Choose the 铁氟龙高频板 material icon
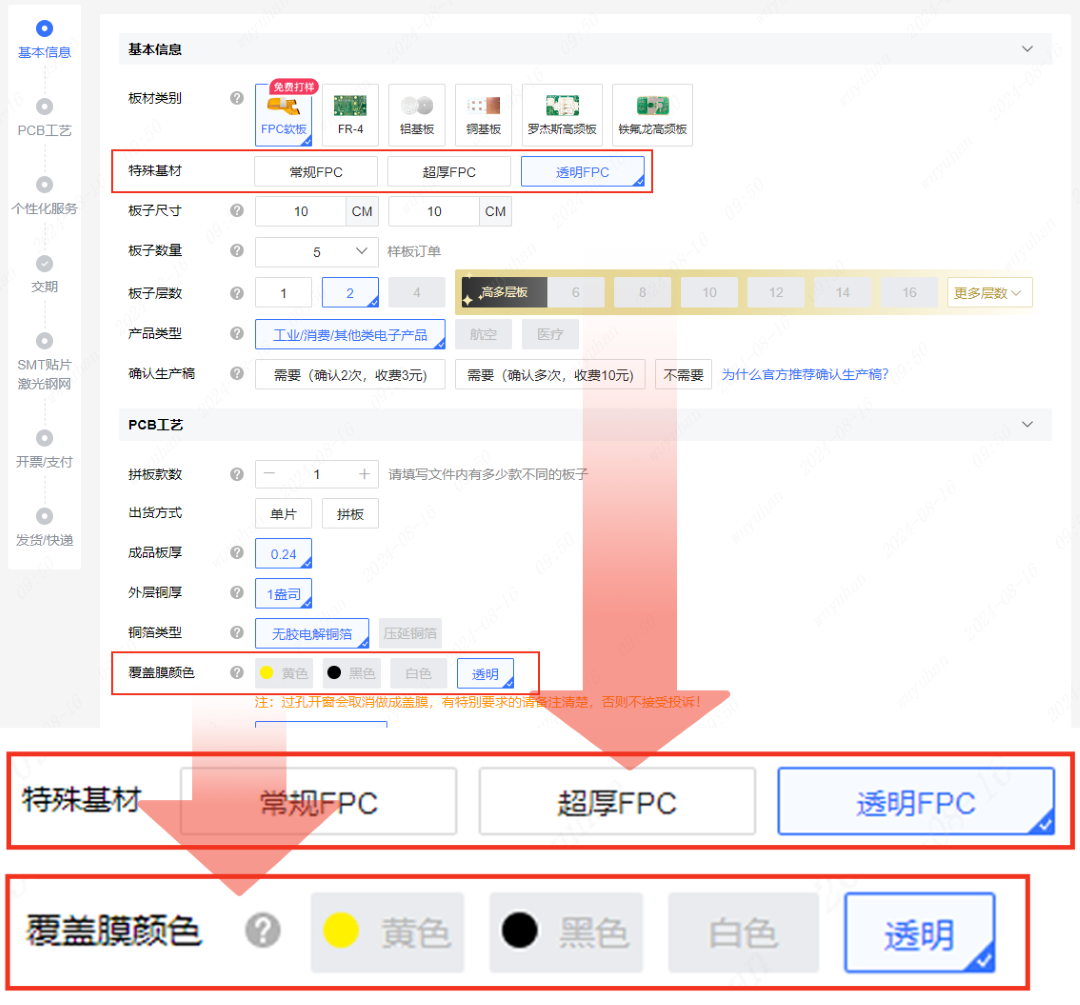Image resolution: width=1080 pixels, height=1005 pixels. [652, 114]
